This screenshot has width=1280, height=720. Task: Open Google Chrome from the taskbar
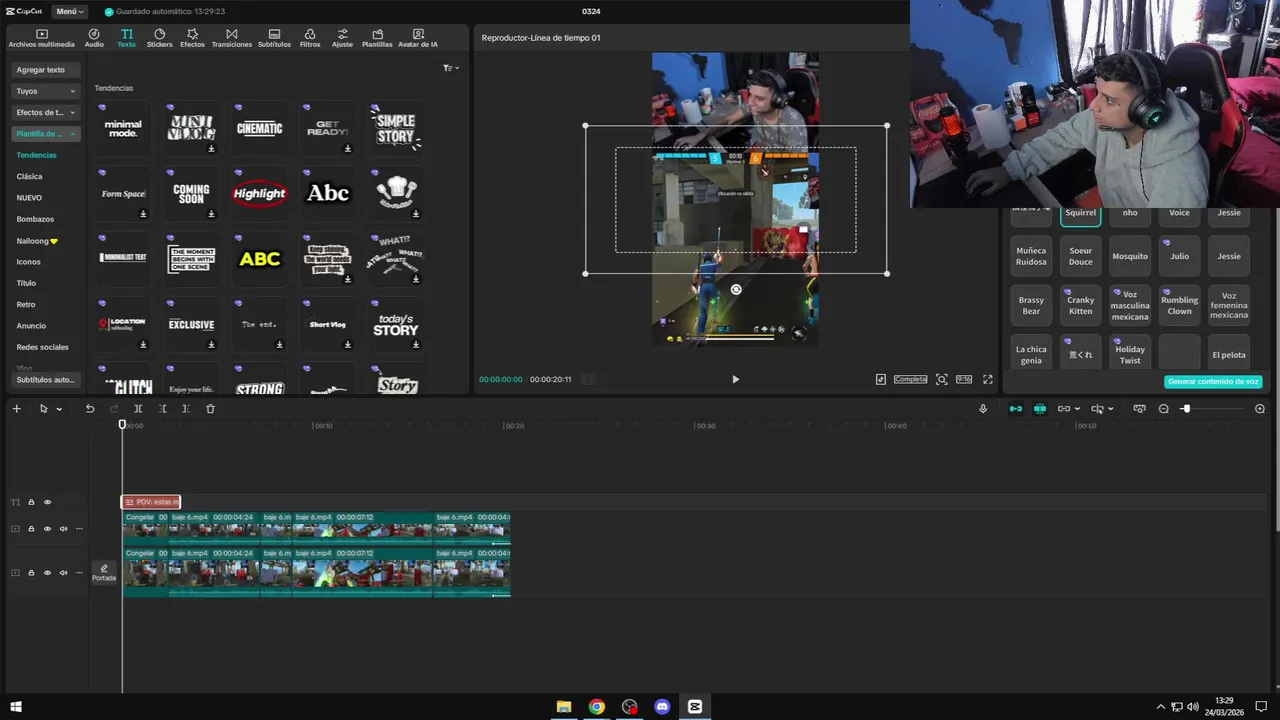[x=597, y=707]
